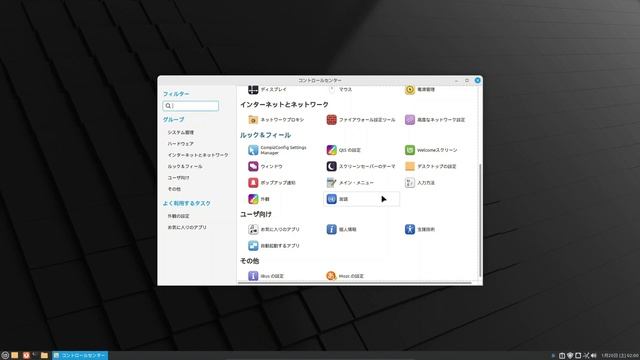Open the rightmost folder icon in taskbar launchers

click(44, 356)
